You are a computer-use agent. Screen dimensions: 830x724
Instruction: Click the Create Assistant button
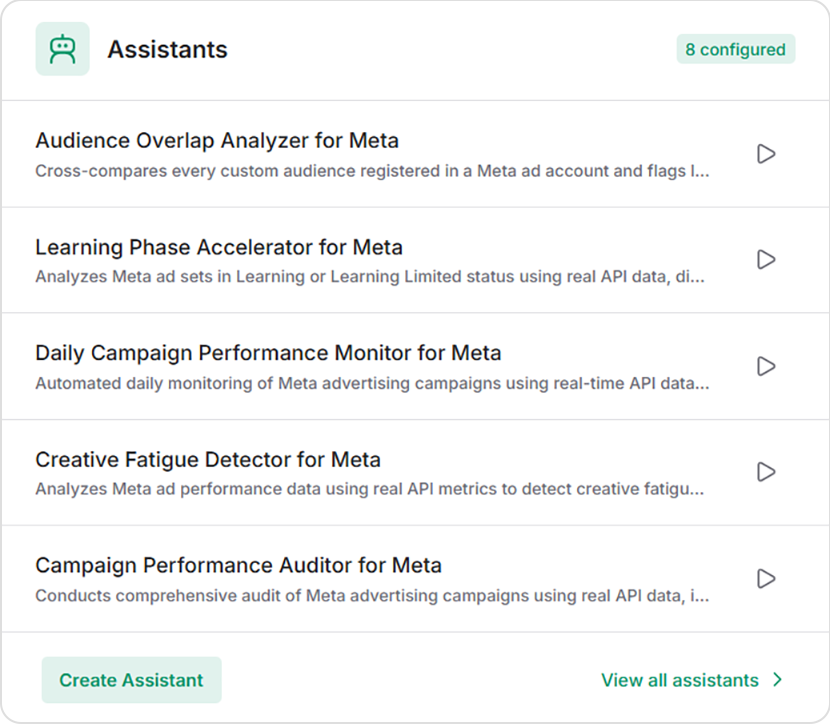pos(131,680)
